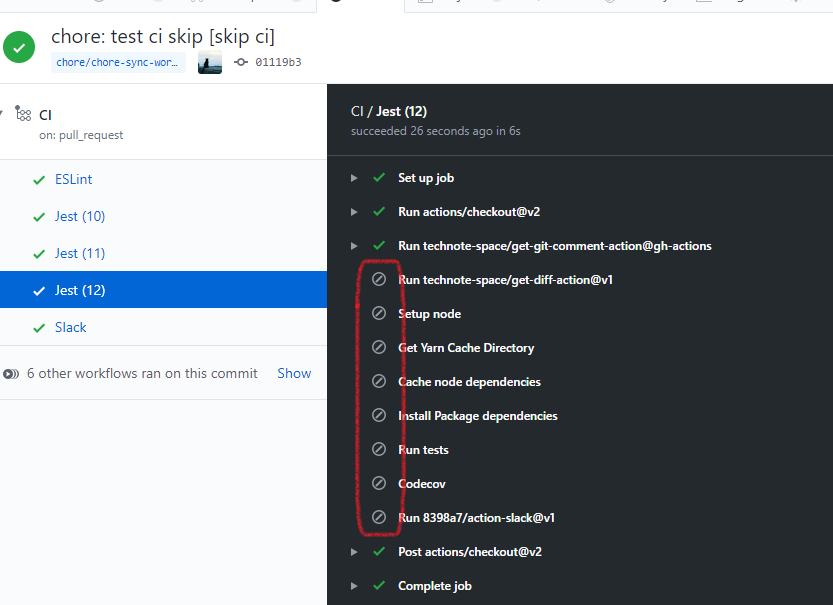Screen dimensions: 833x605
Task: Select the Cache node dependencies label
Action: (x=469, y=382)
